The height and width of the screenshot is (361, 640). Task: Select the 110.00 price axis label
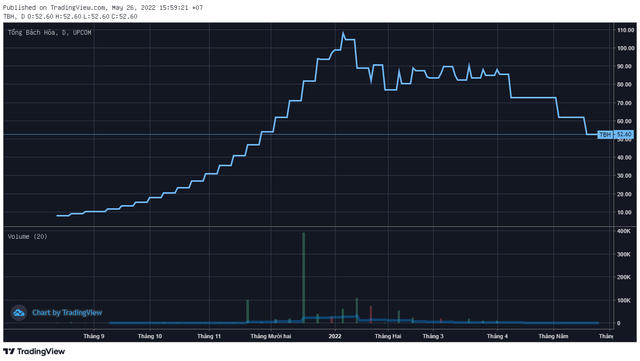(x=626, y=30)
